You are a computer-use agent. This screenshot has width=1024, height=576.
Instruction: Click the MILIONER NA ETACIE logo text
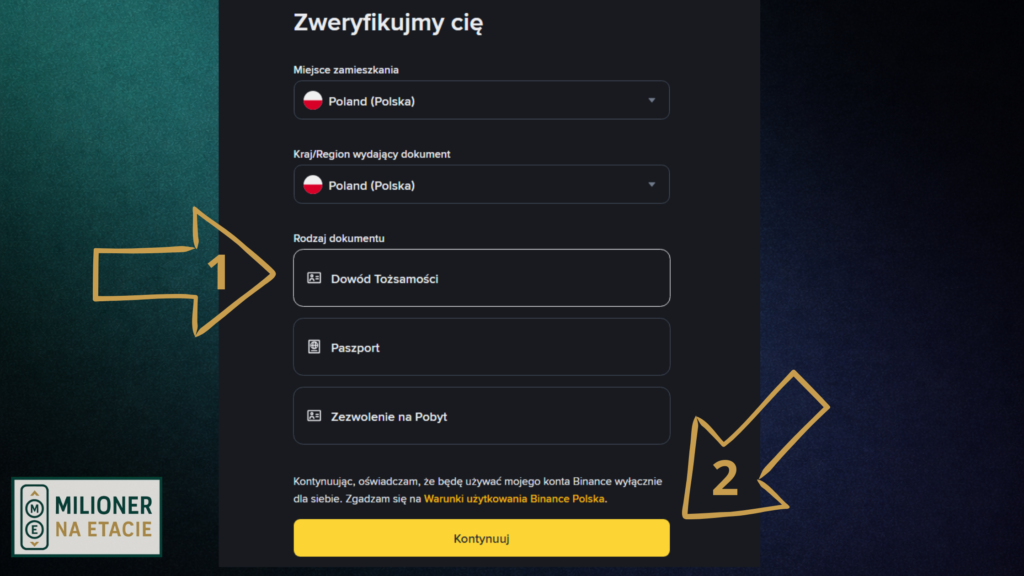104,516
